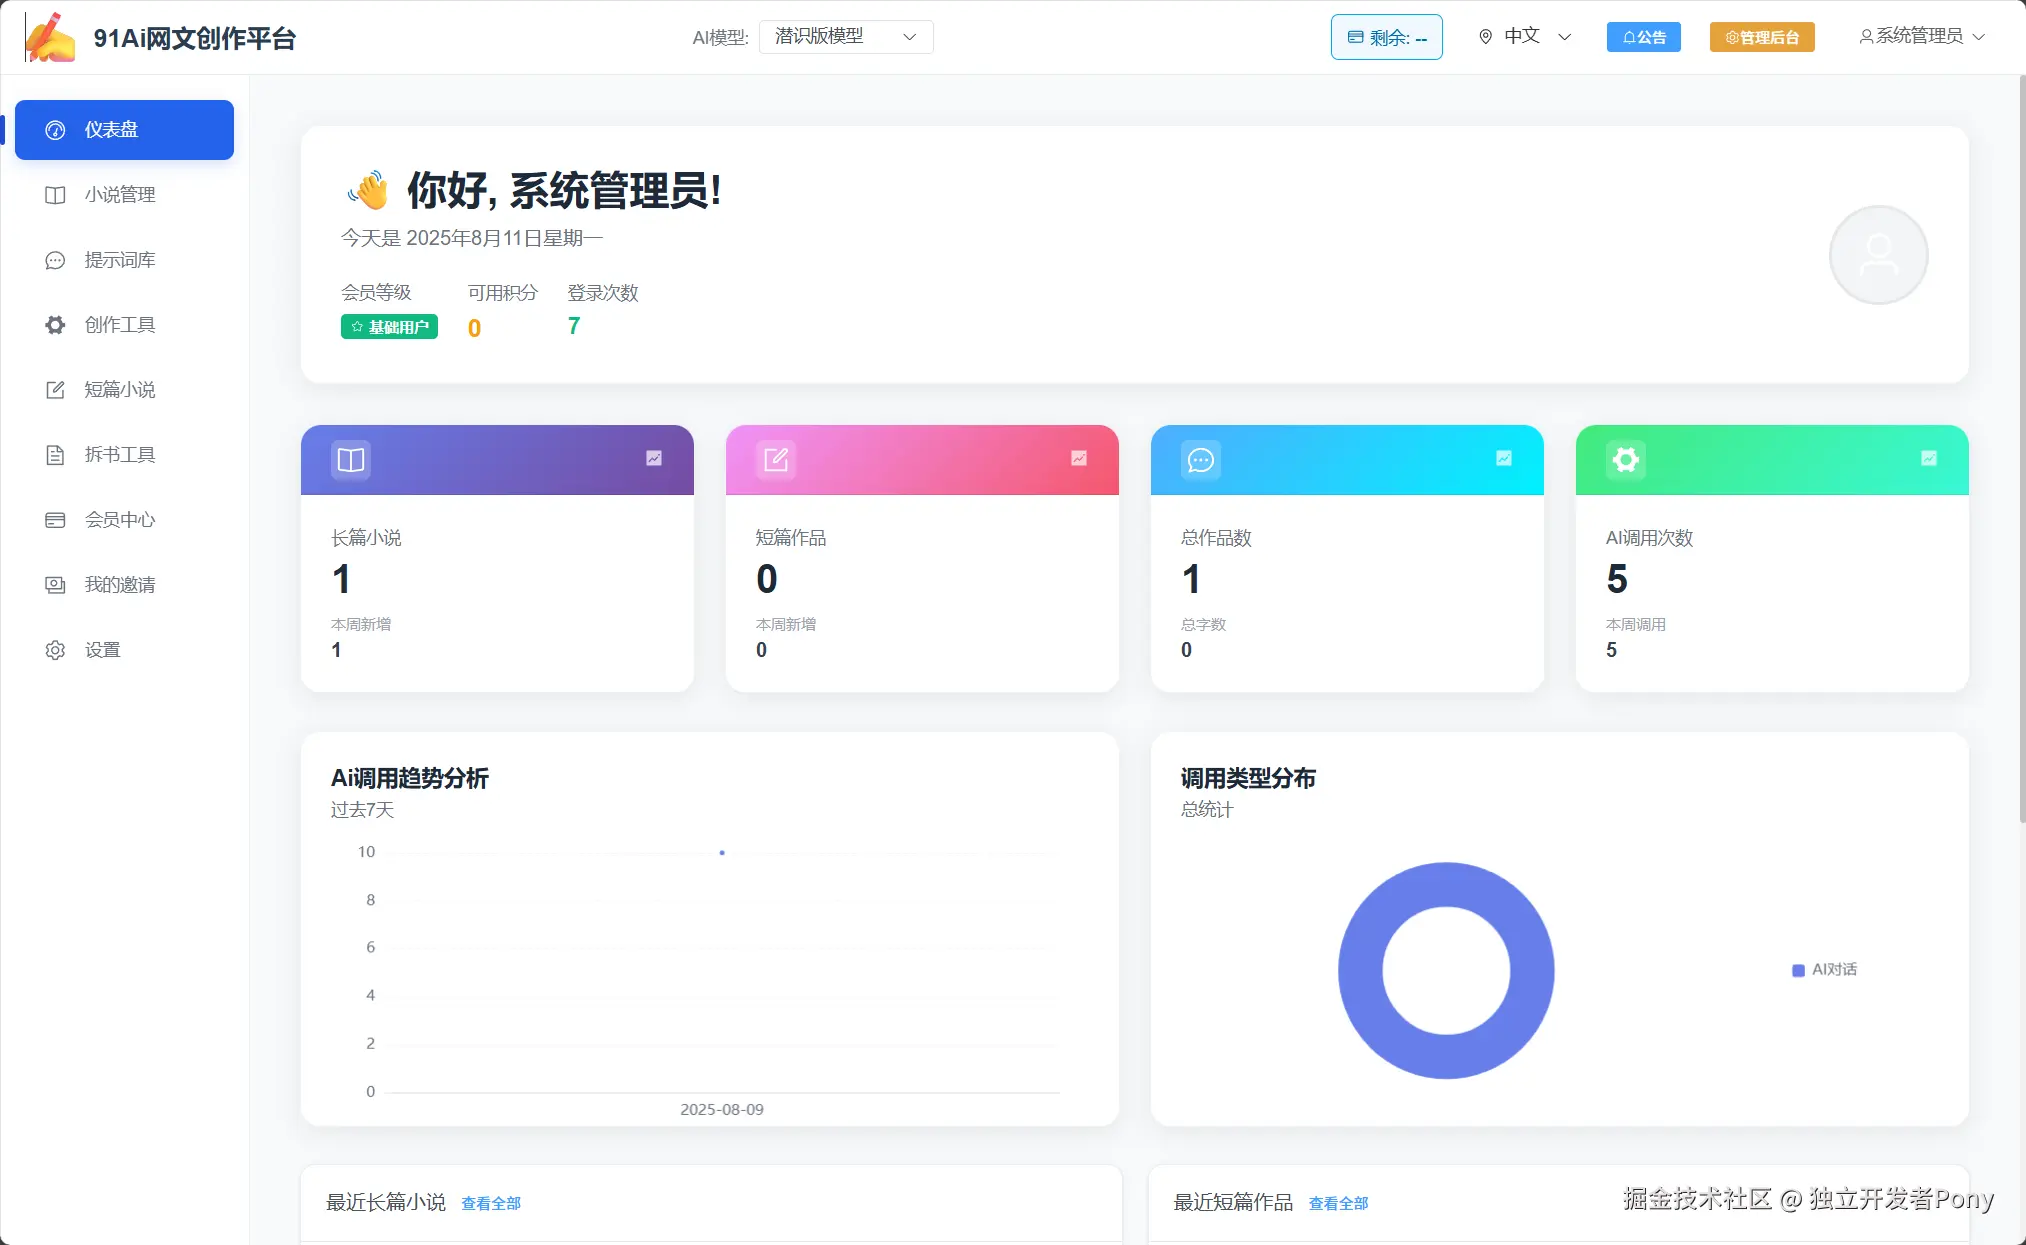Select the 小说管理 book icon
The height and width of the screenshot is (1245, 2026).
click(x=55, y=195)
